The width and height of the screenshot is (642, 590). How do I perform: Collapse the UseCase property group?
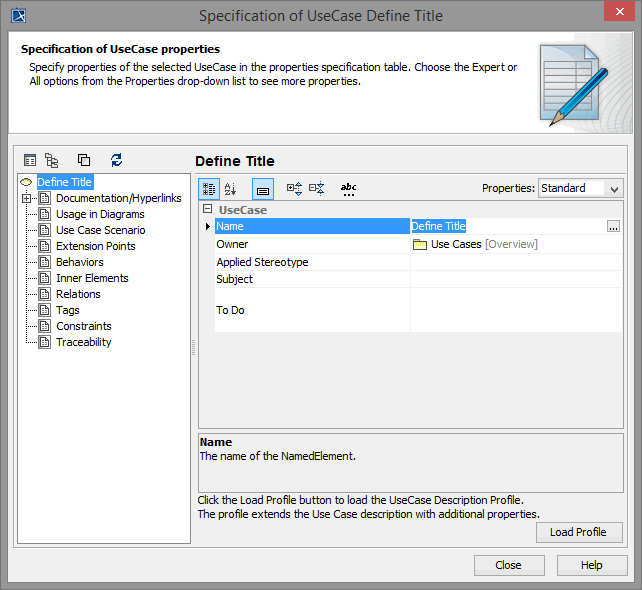(x=207, y=210)
